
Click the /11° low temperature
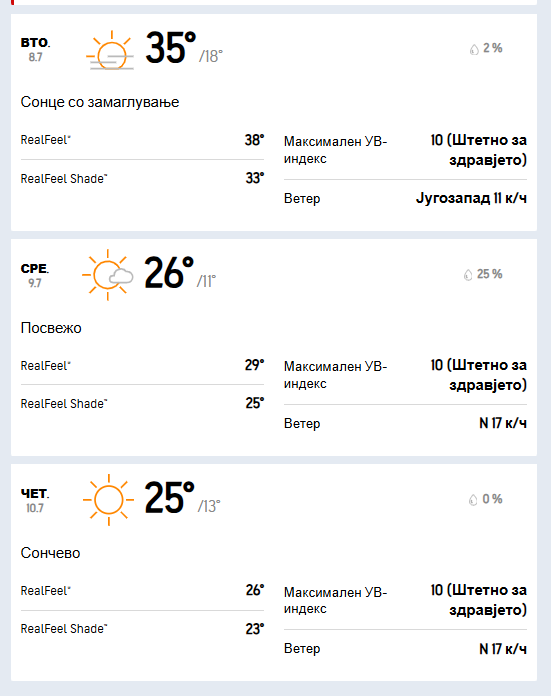tap(206, 281)
